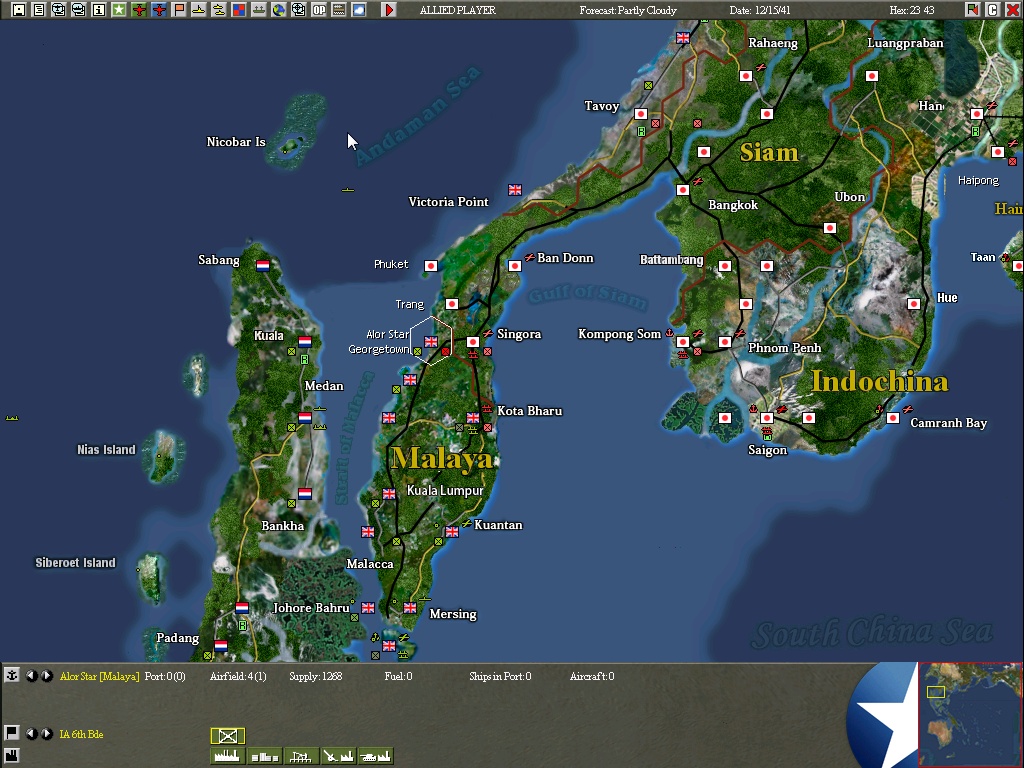
Task: Click the black flag icon beside IA 6th Bde
Action: pos(11,733)
